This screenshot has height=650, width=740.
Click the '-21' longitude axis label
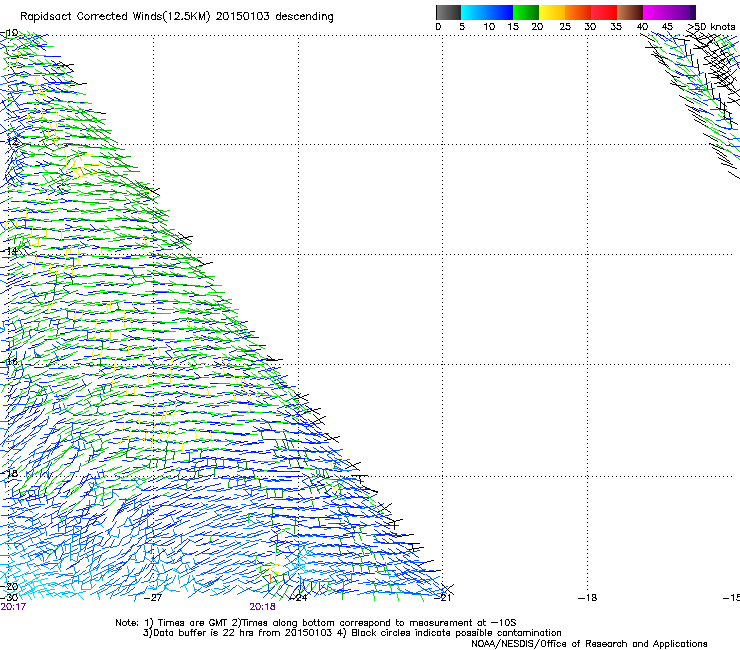click(442, 598)
